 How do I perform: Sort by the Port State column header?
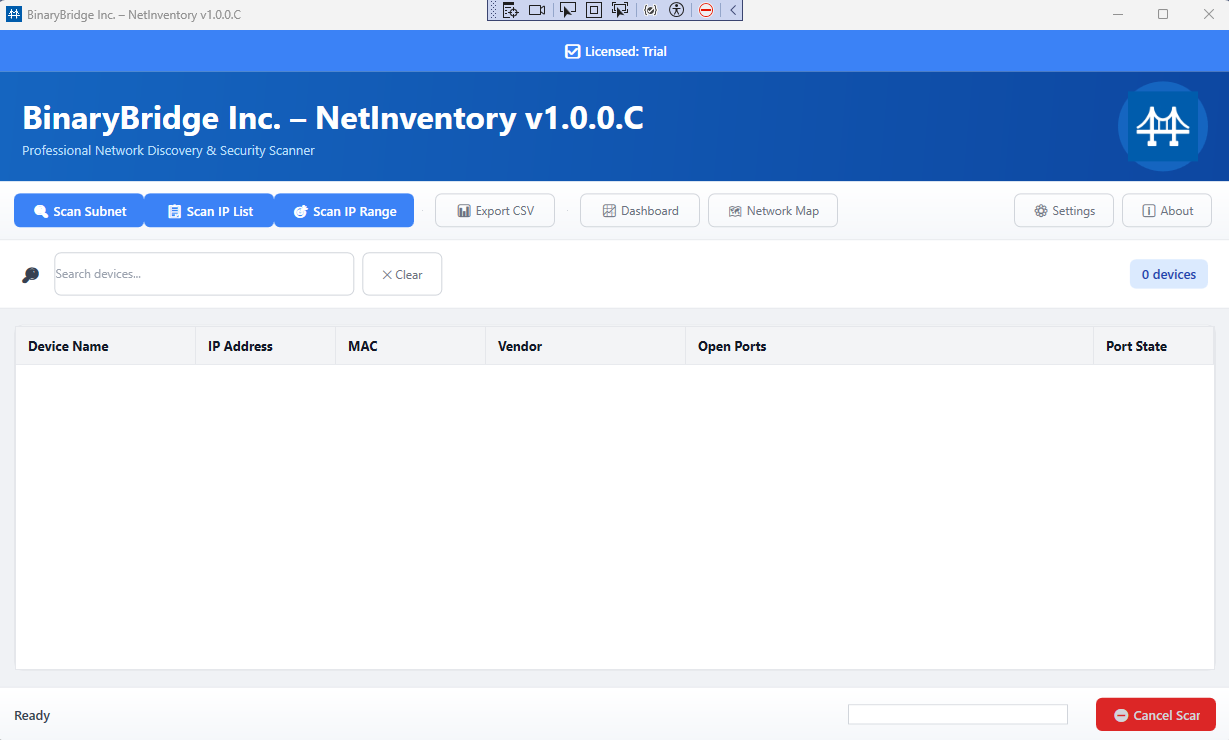pyautogui.click(x=1153, y=346)
